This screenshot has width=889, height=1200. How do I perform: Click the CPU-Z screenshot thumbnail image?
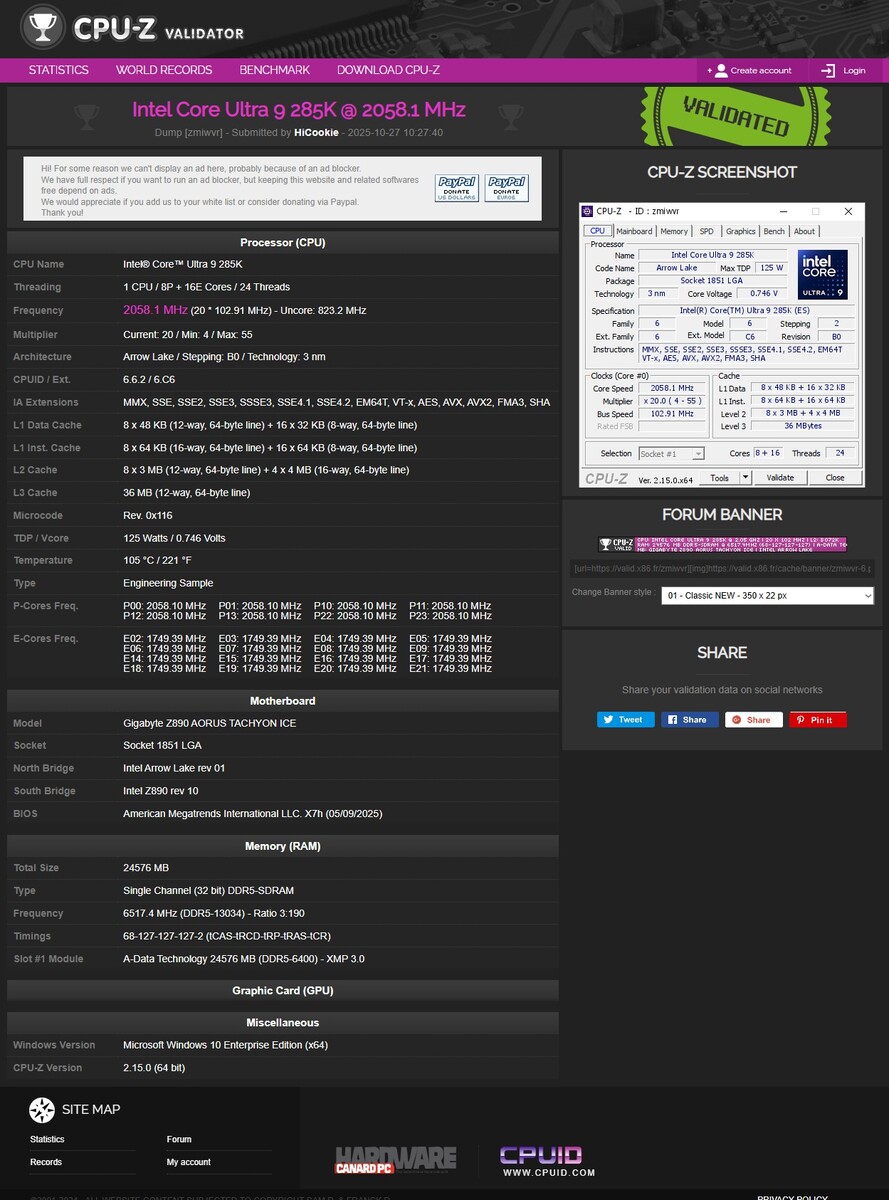pyautogui.click(x=721, y=345)
